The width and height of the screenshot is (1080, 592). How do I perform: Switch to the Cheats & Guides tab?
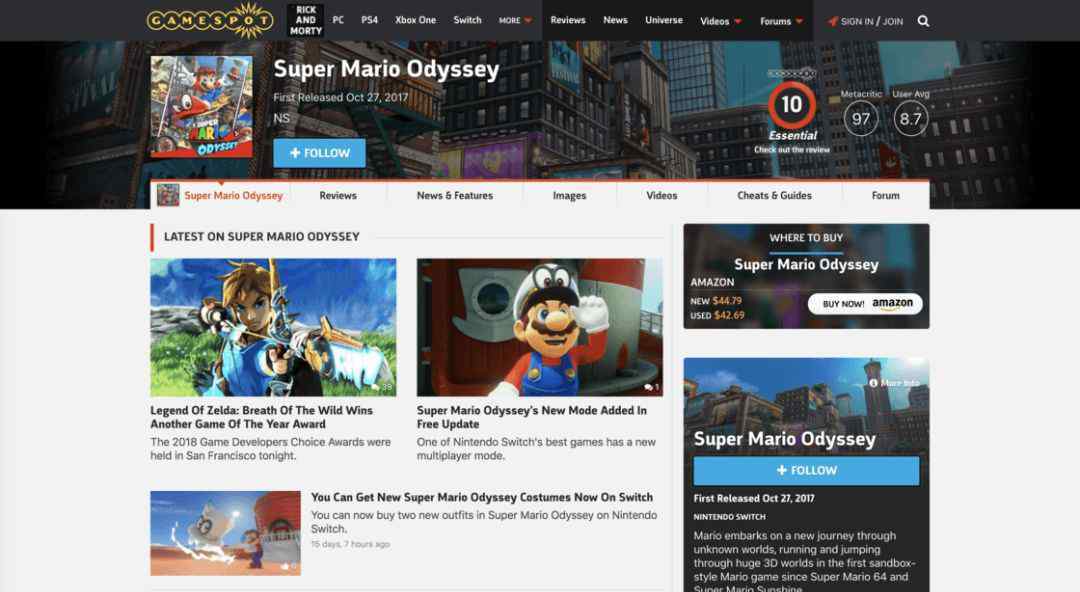[774, 196]
